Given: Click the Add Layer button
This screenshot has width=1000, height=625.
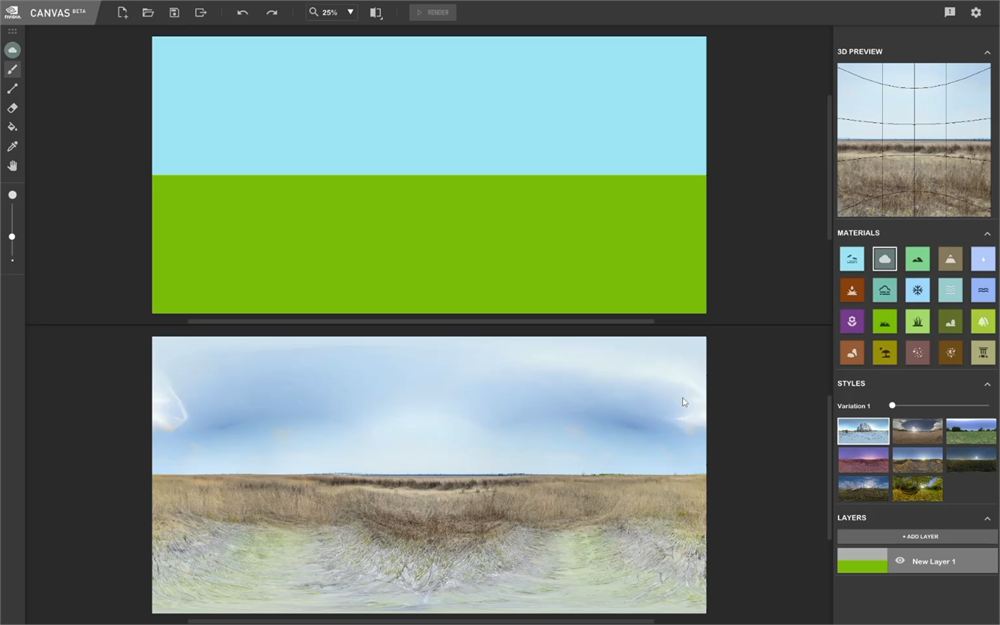Looking at the screenshot, I should 916,536.
